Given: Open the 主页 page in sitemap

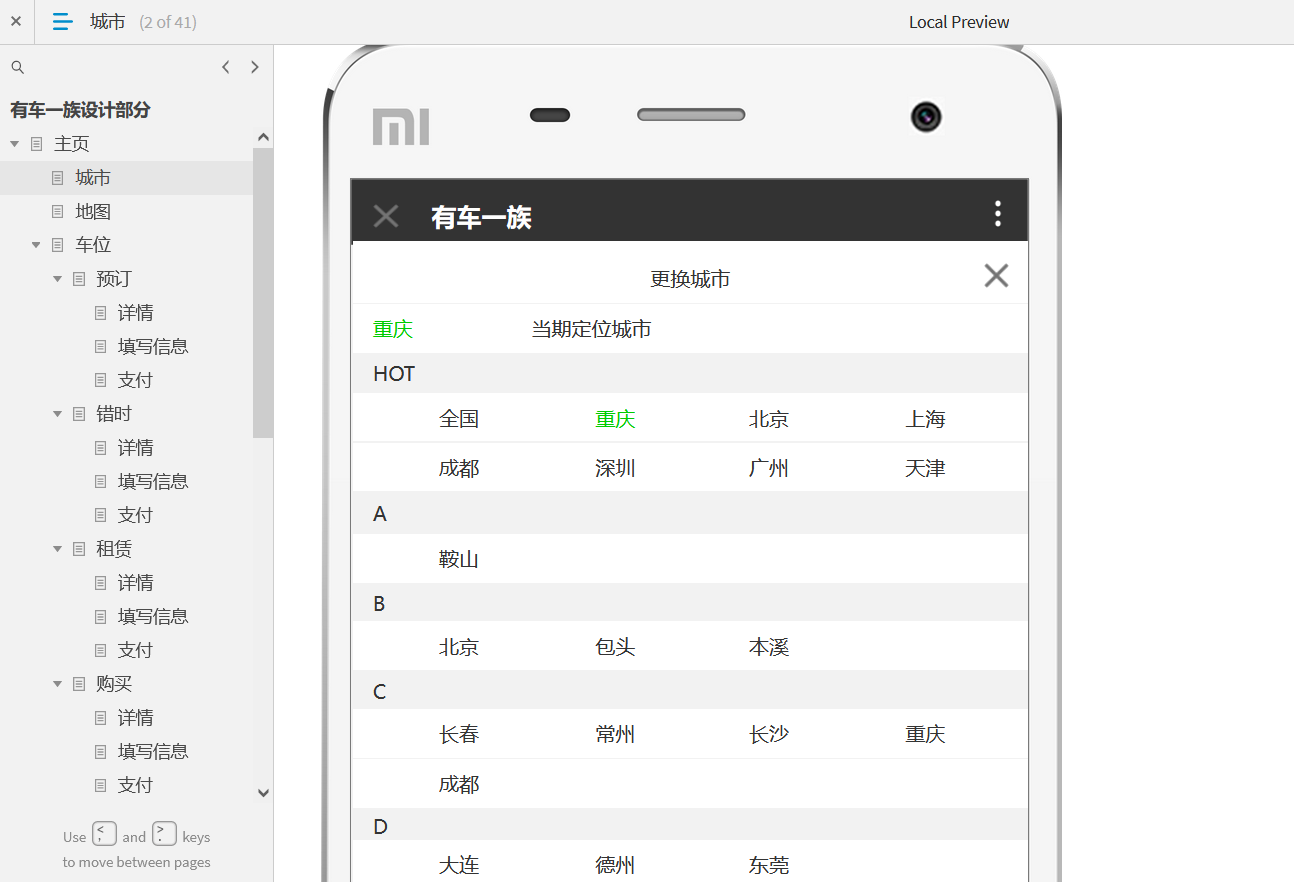Looking at the screenshot, I should coord(72,144).
